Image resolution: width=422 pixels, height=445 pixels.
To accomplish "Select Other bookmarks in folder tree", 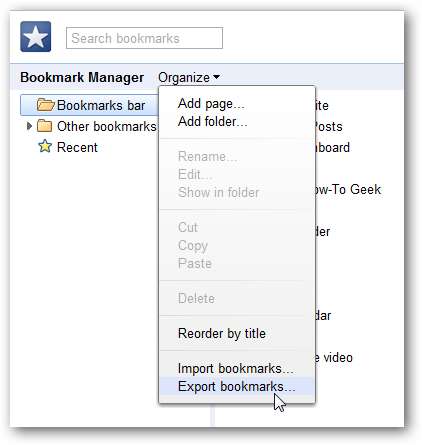I will pyautogui.click(x=106, y=126).
